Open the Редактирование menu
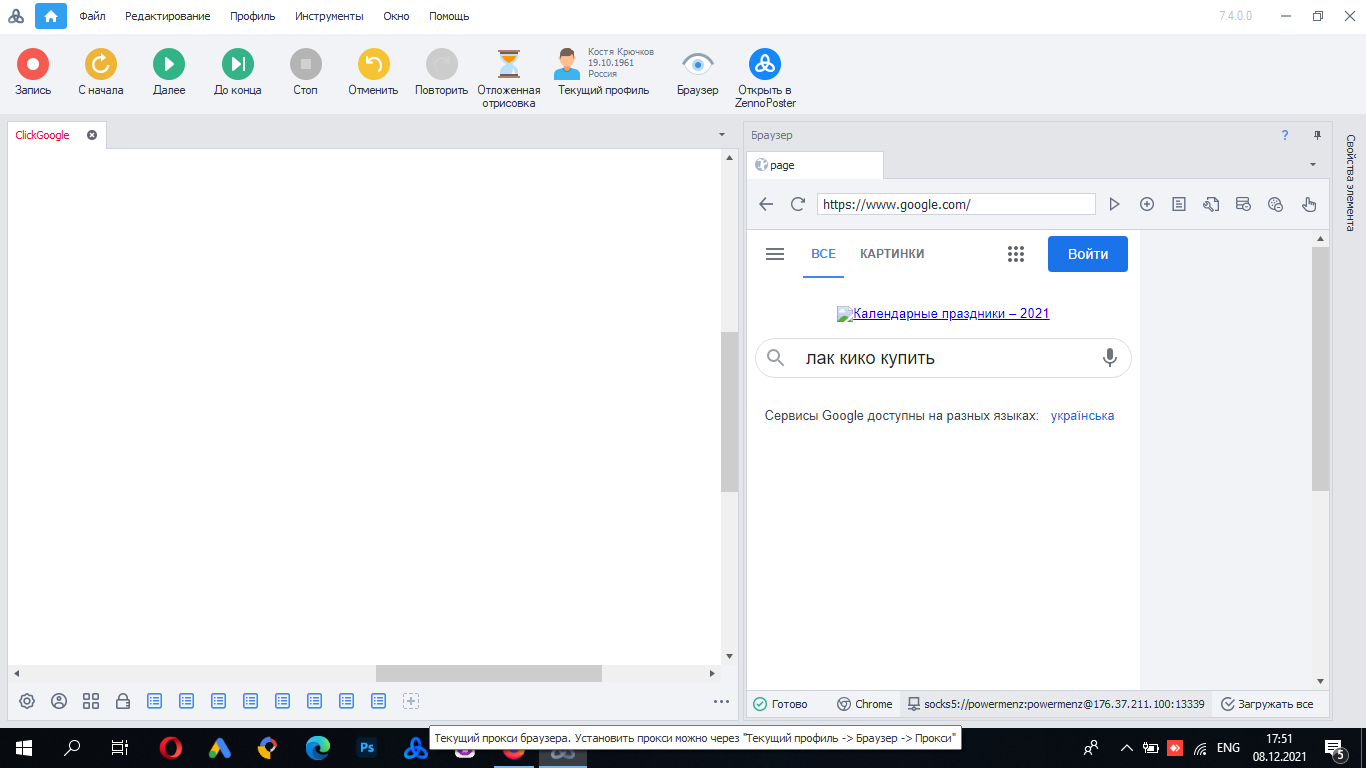 [168, 16]
